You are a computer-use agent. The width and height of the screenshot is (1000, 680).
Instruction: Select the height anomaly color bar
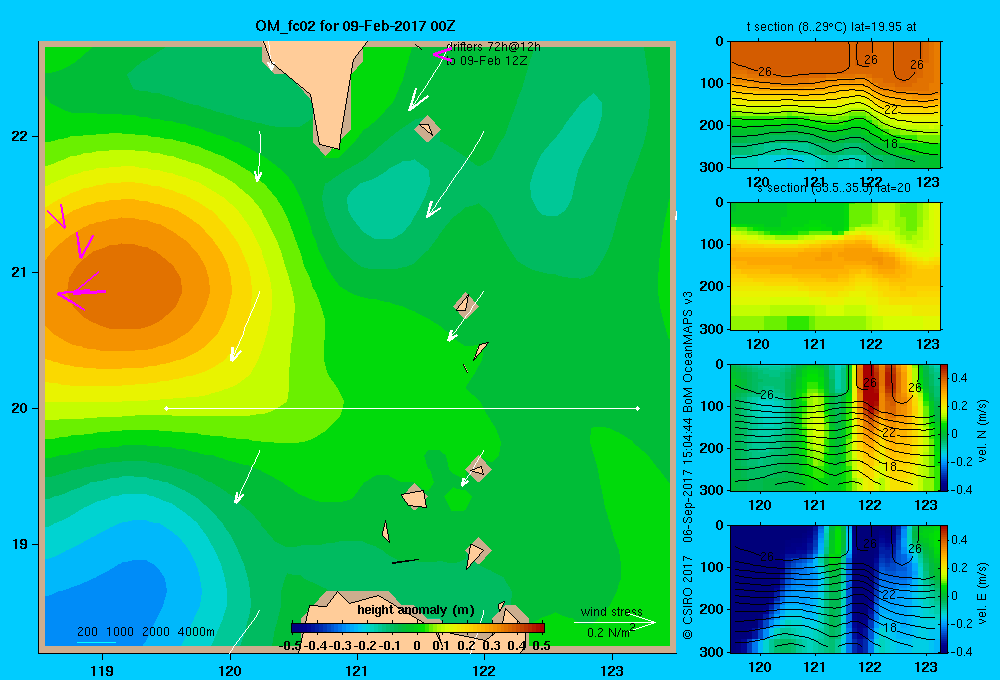[418, 628]
